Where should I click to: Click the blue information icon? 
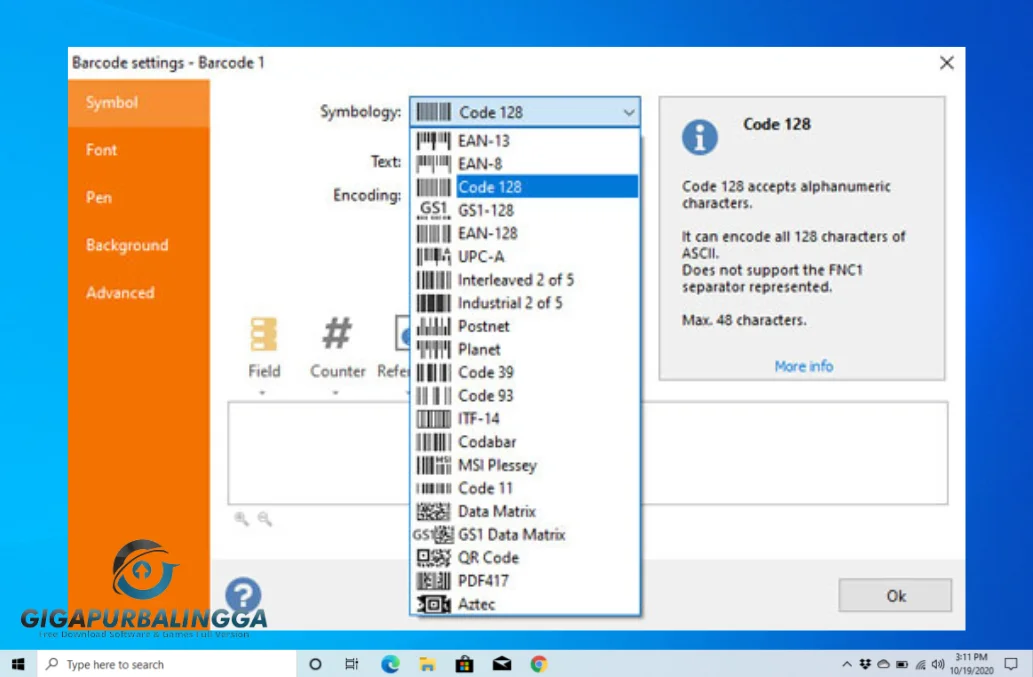coord(699,137)
